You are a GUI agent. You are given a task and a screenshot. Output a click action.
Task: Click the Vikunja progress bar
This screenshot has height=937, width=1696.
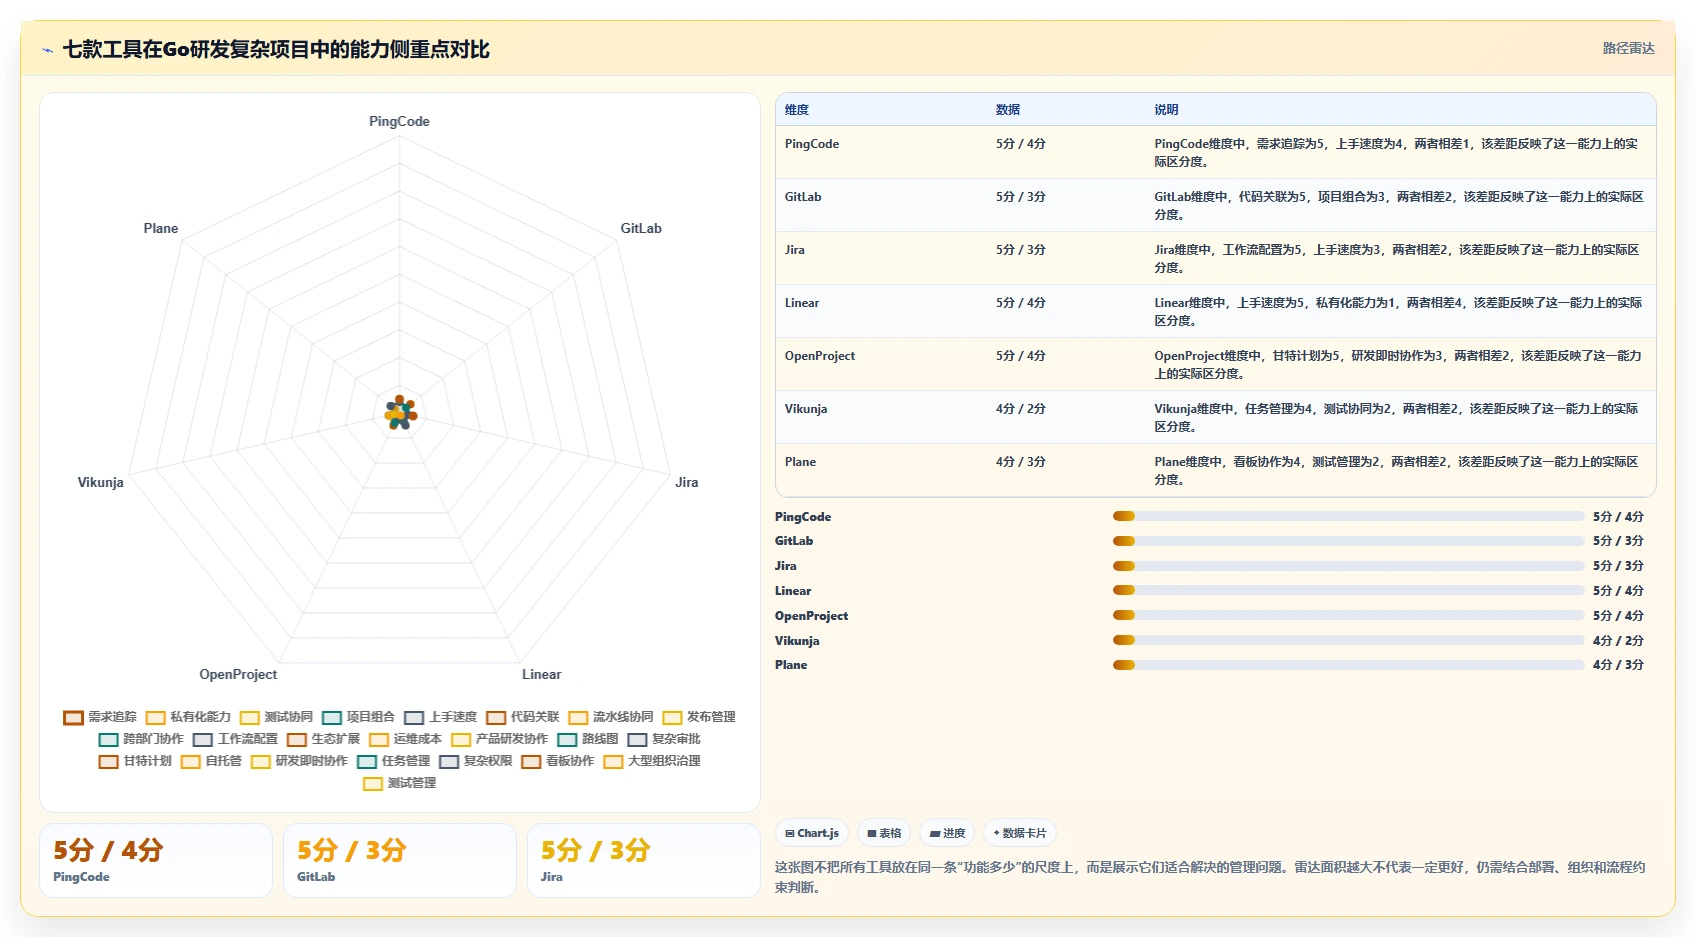1349,641
